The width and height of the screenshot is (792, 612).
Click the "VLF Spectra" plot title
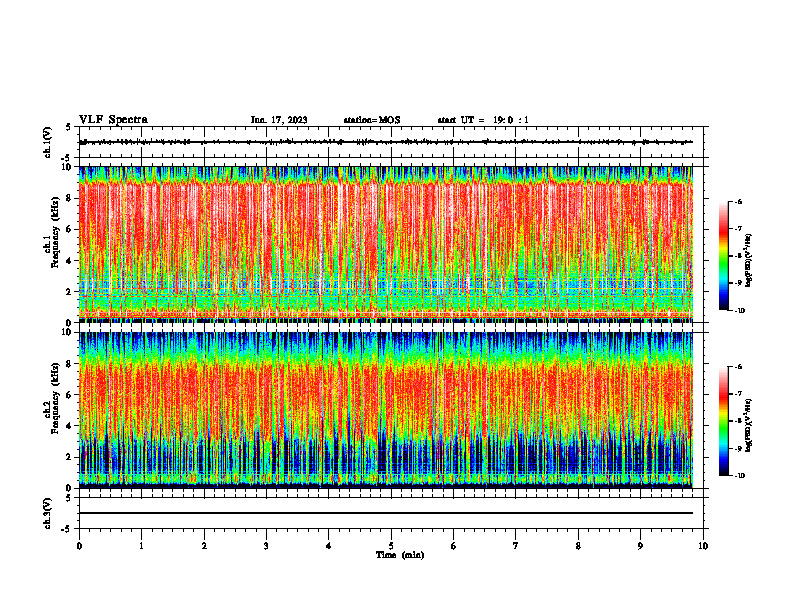pos(114,120)
